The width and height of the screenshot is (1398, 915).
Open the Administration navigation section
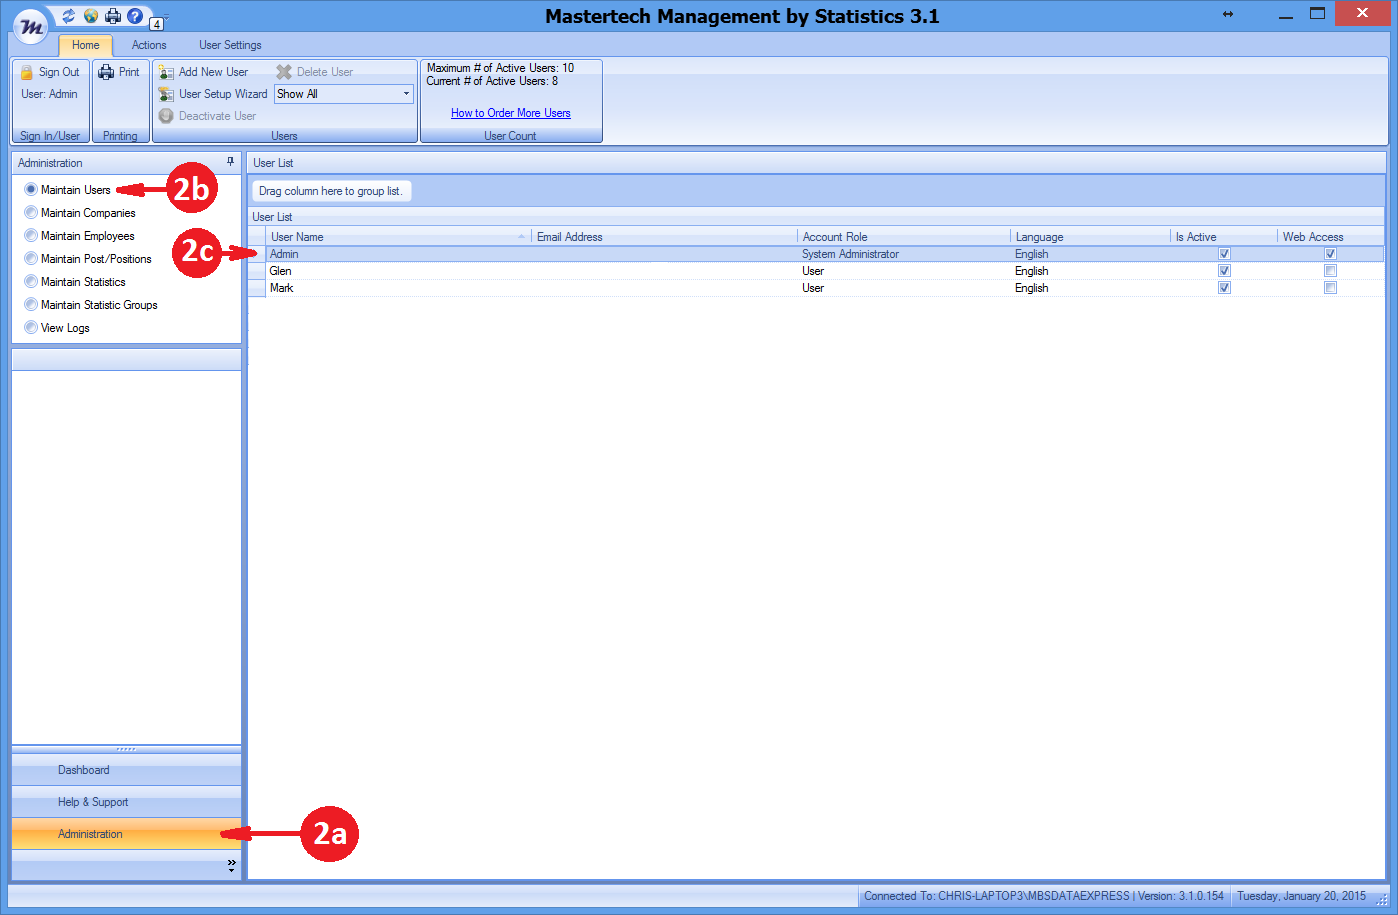click(x=126, y=834)
